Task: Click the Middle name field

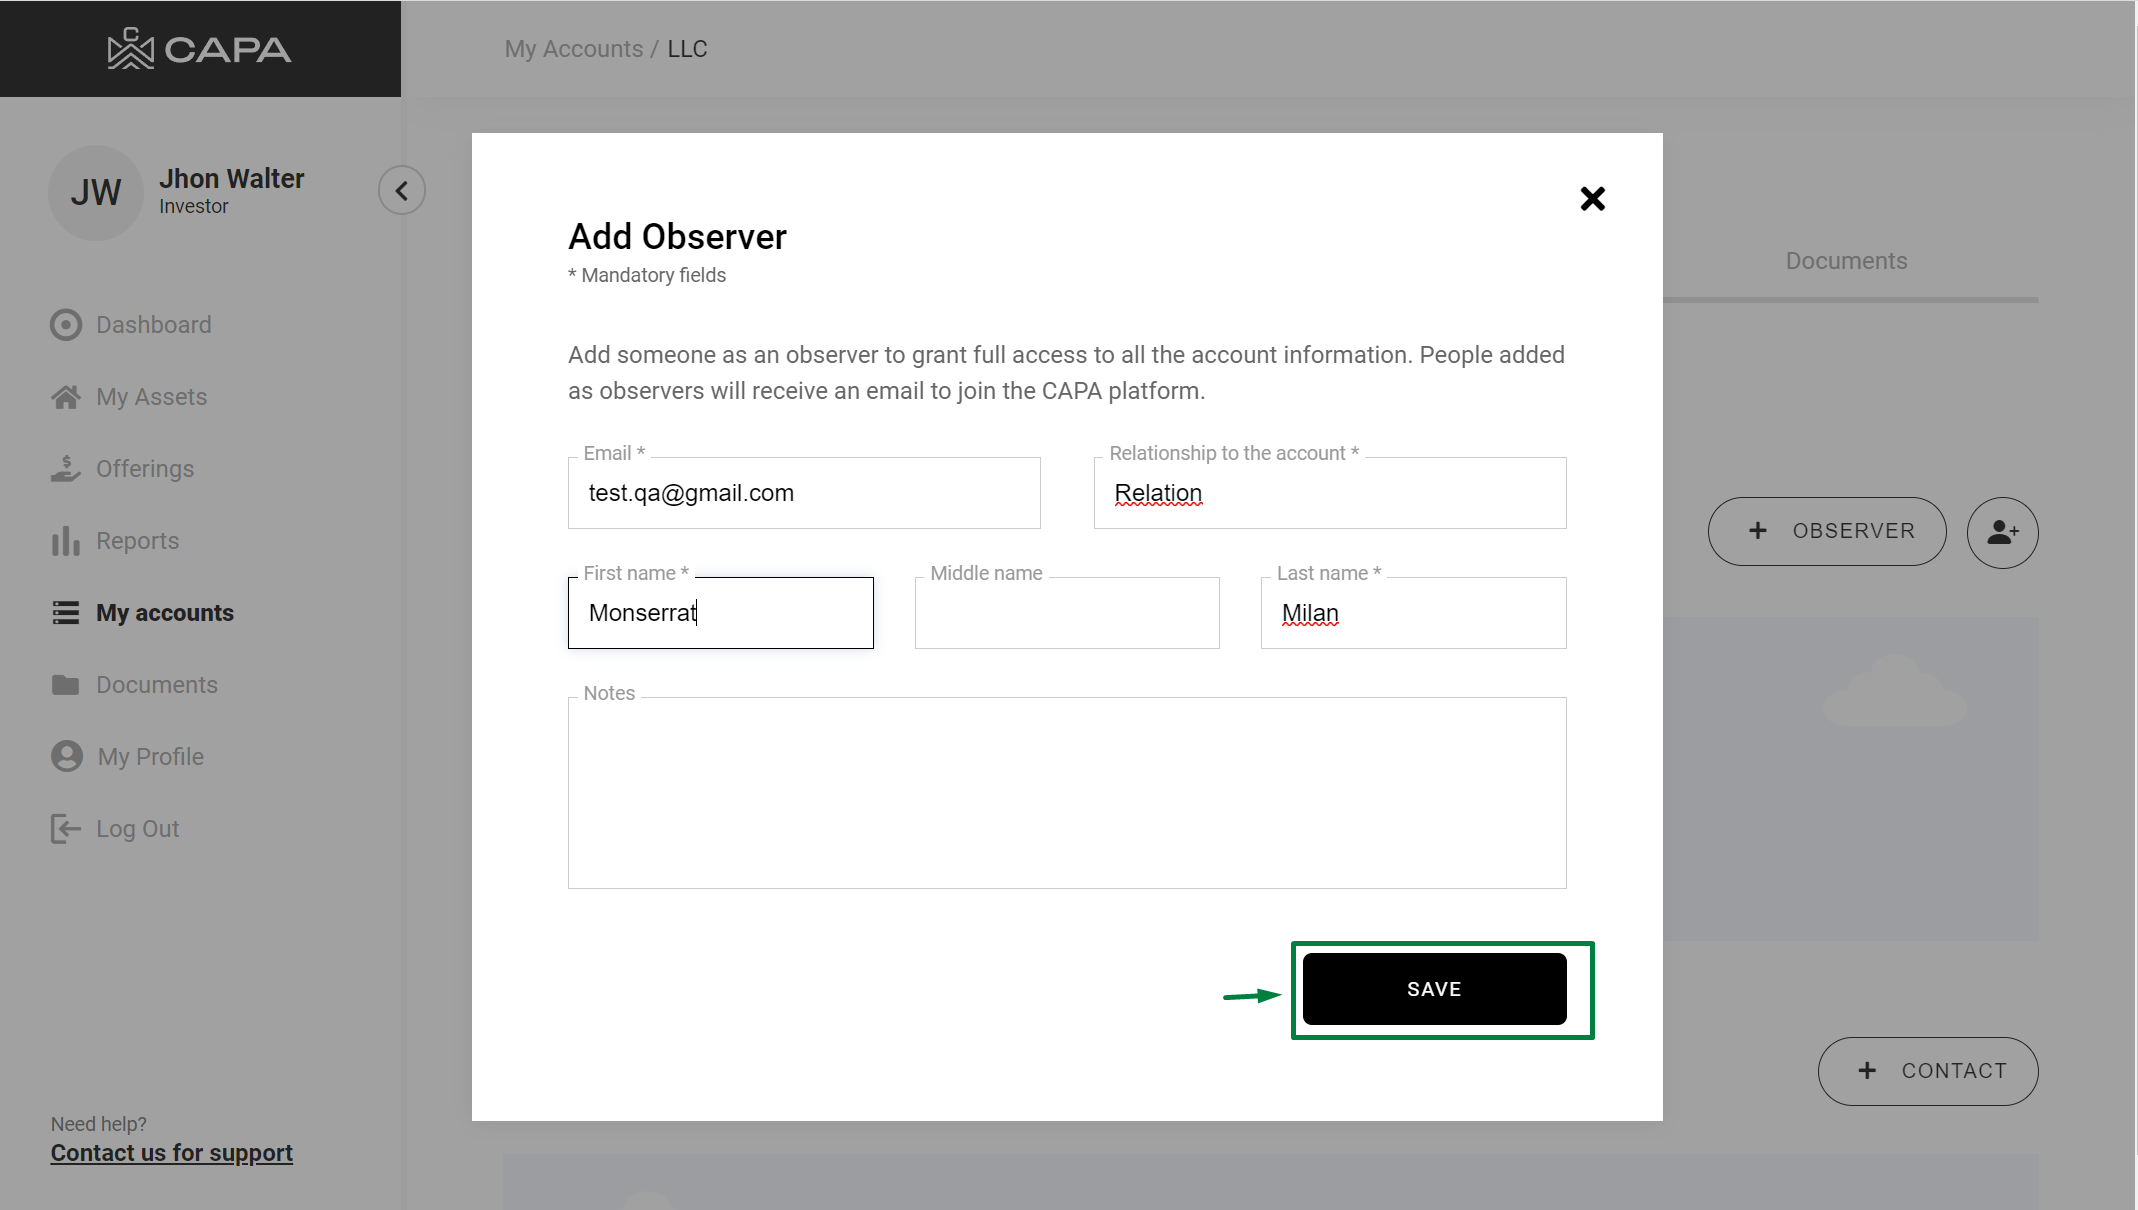Action: pyautogui.click(x=1066, y=613)
